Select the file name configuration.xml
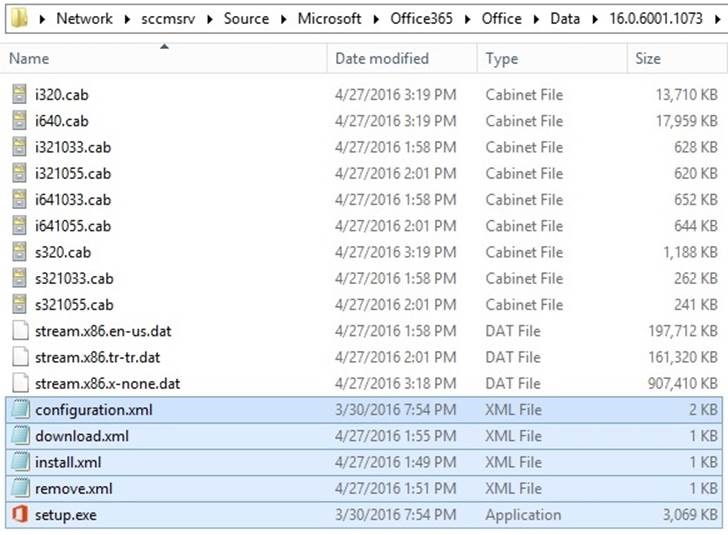Viewport: 728px width, 535px height. (94, 410)
